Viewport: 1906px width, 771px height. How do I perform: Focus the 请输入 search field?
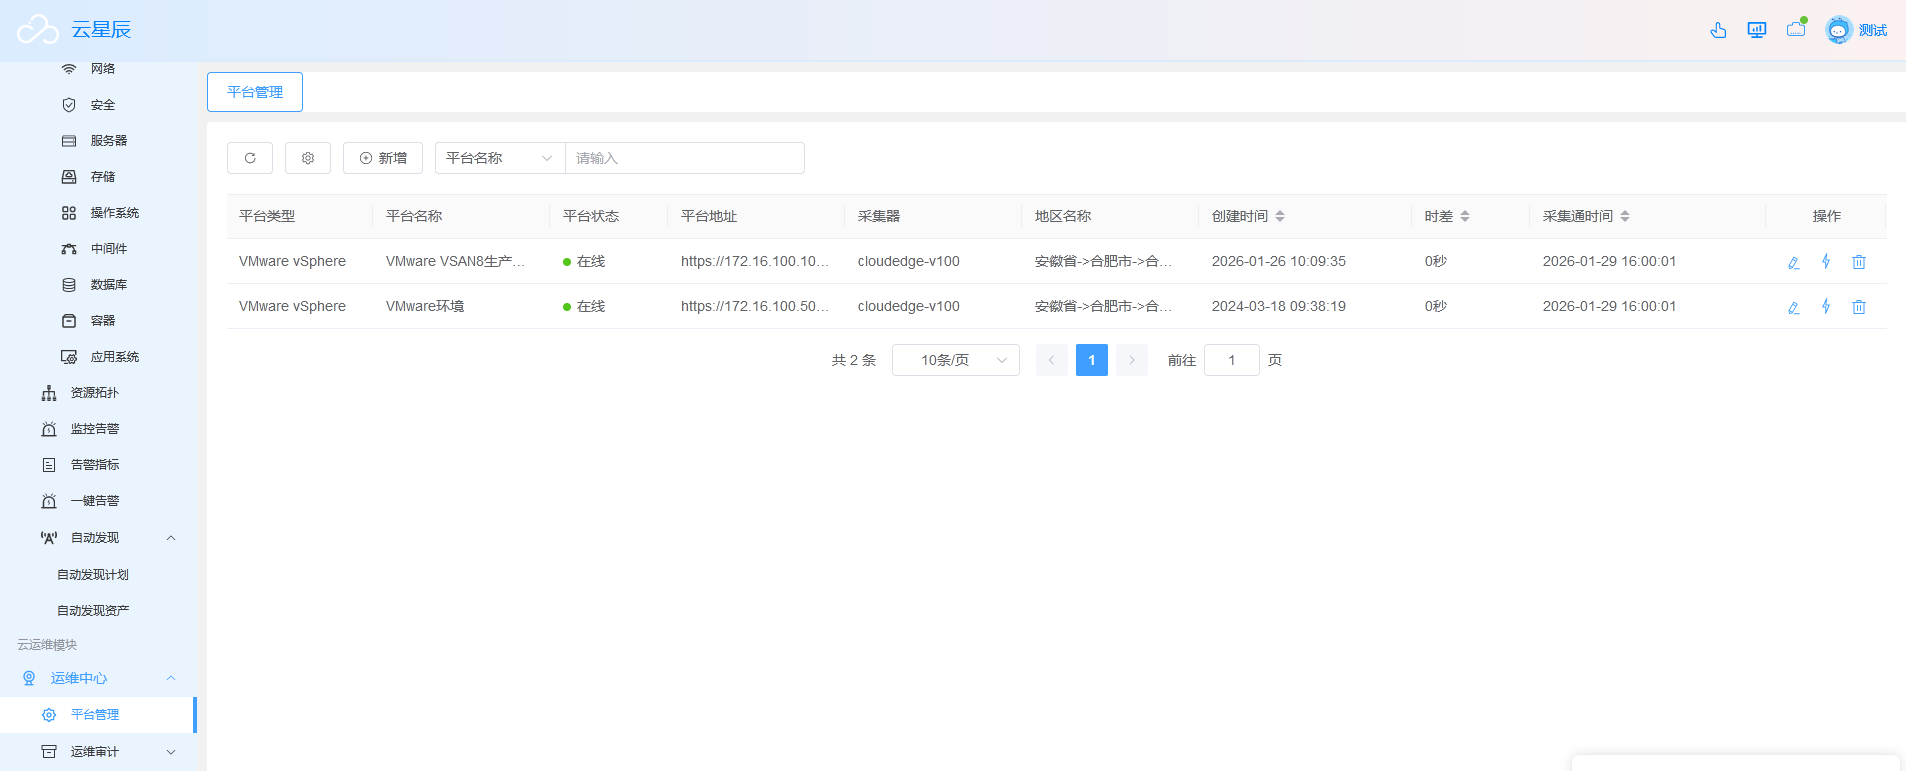point(685,158)
